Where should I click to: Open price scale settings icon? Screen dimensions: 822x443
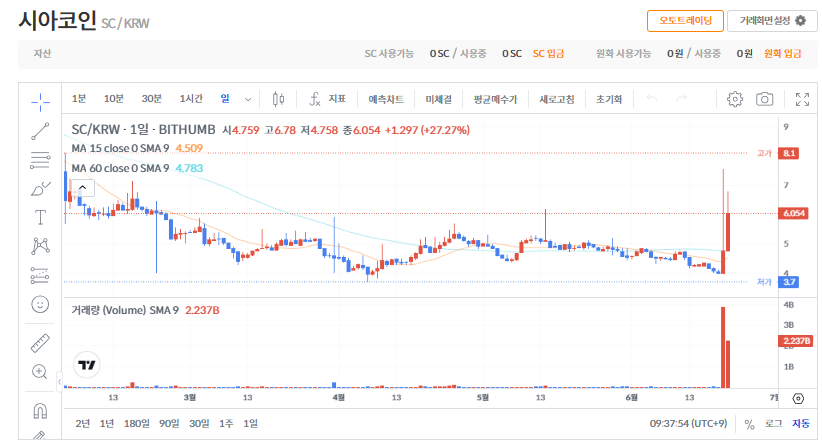click(x=798, y=399)
